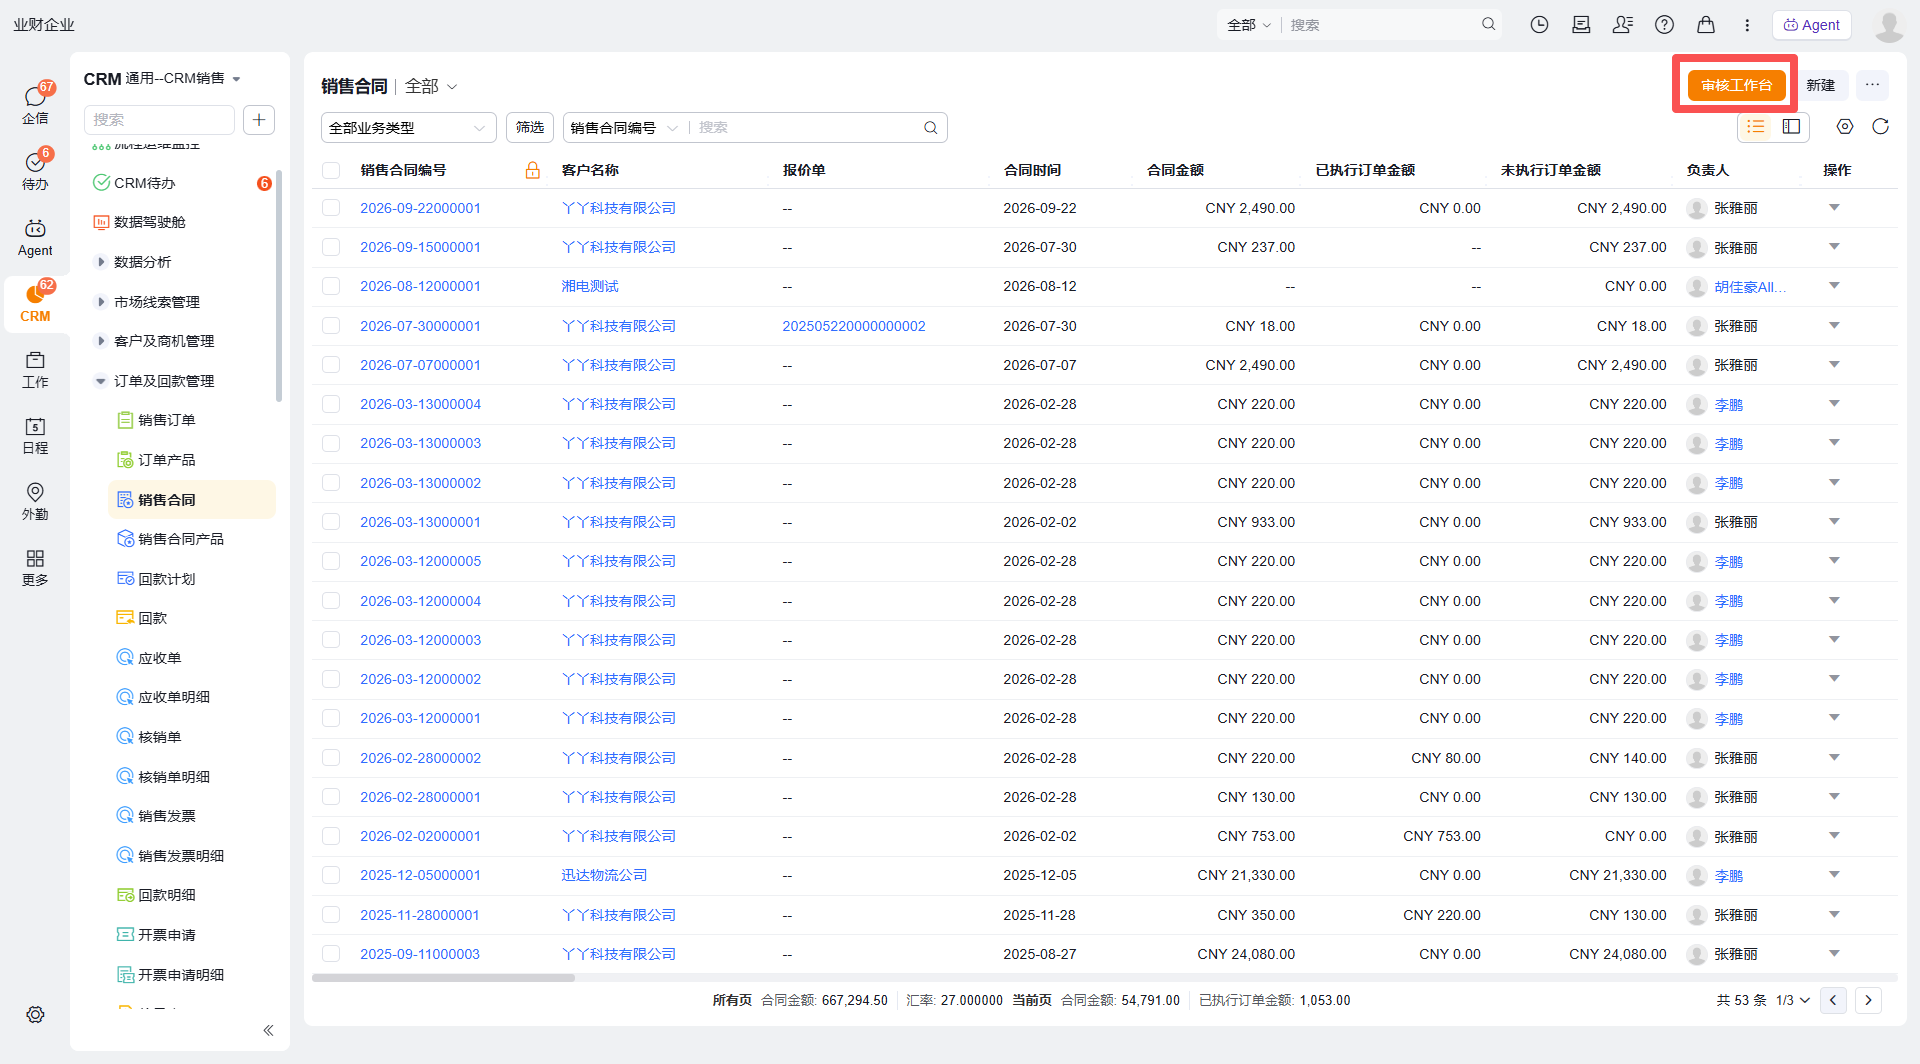Image resolution: width=1920 pixels, height=1064 pixels.
Task: Refresh the contract list
Action: point(1880,127)
